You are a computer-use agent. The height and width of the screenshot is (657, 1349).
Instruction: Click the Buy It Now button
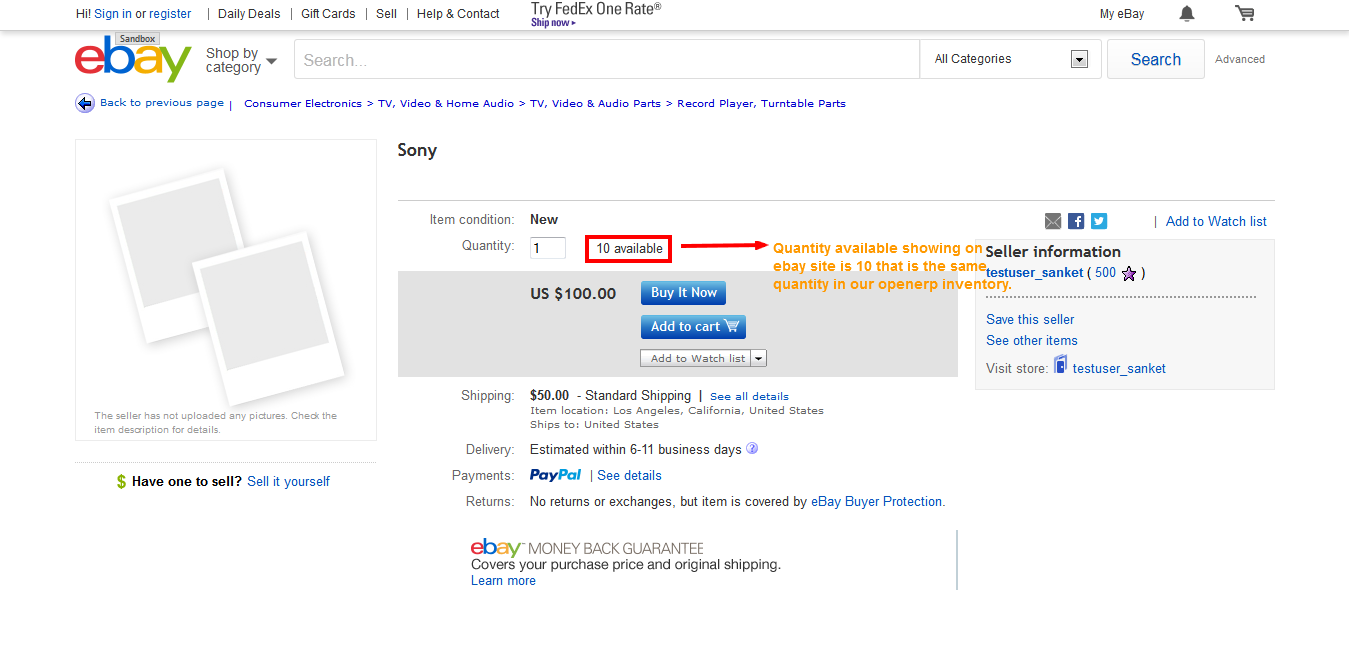point(684,293)
